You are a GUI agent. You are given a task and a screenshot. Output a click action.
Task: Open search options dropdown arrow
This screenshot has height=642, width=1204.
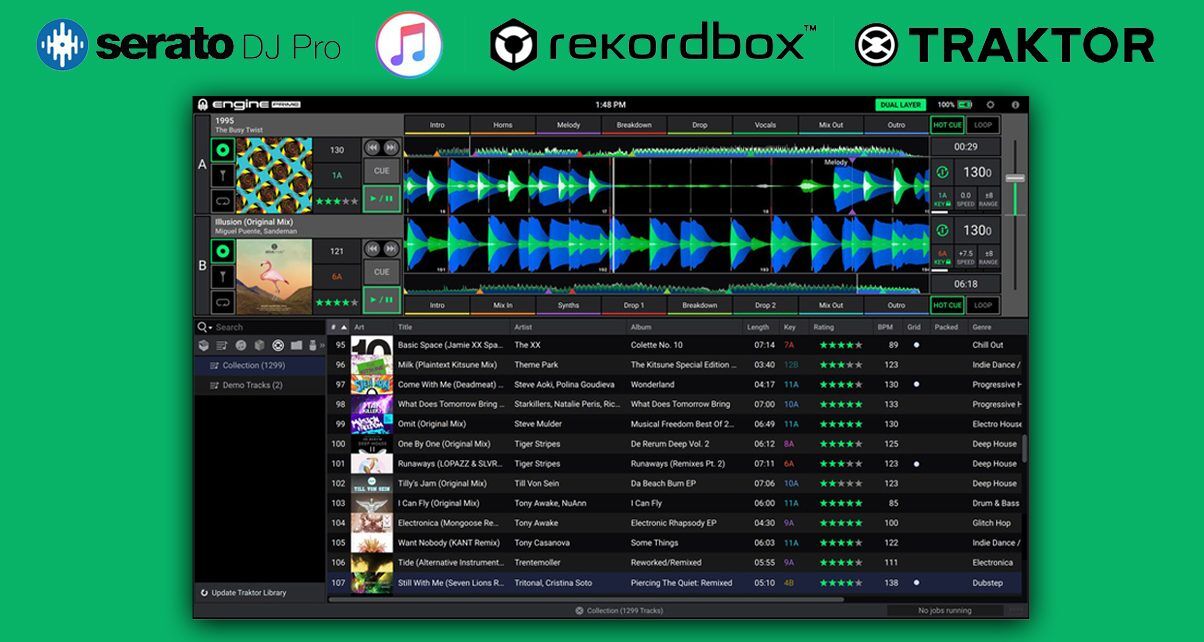210,327
